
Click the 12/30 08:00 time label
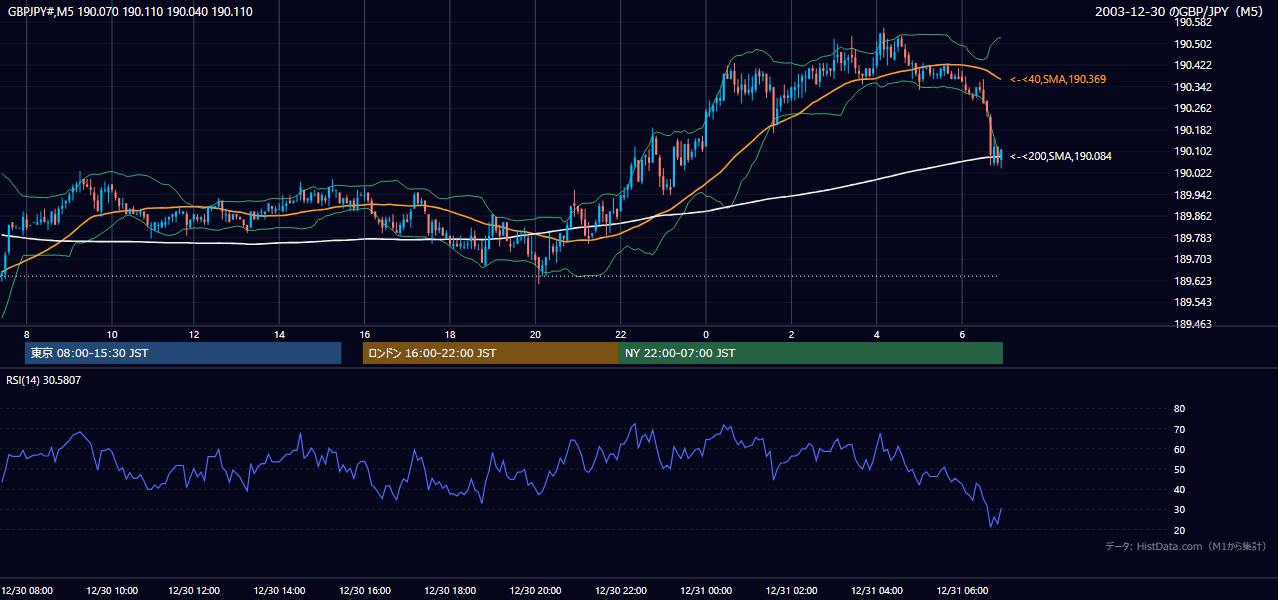pos(27,591)
